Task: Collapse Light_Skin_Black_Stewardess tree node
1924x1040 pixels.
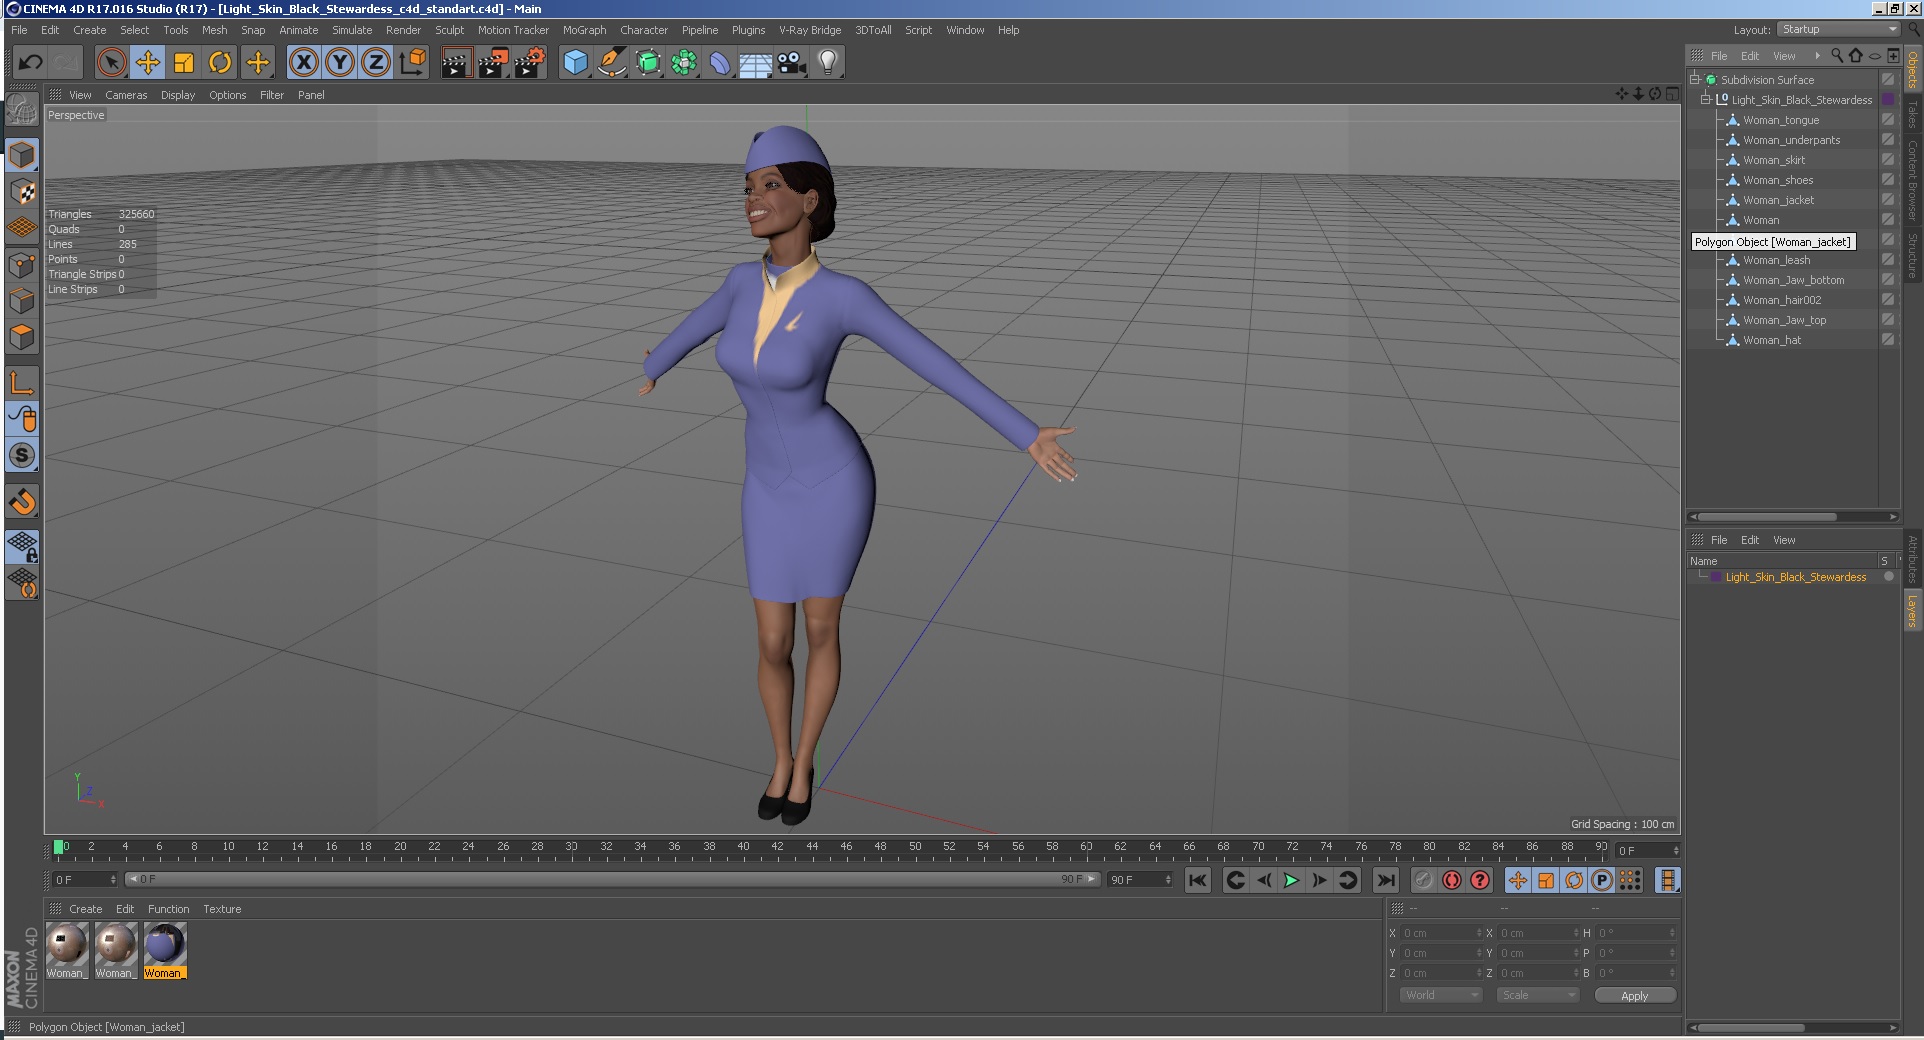Action: click(x=1706, y=99)
